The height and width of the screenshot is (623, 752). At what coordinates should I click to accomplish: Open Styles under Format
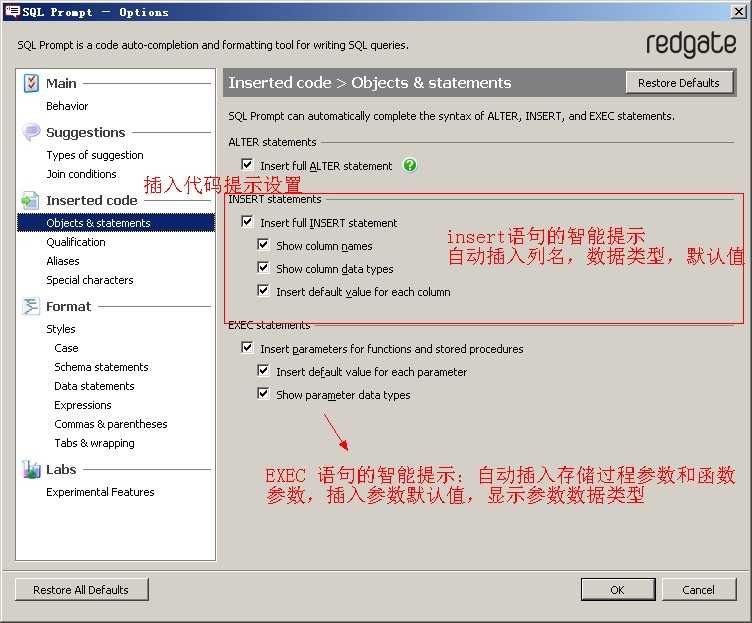coord(61,329)
